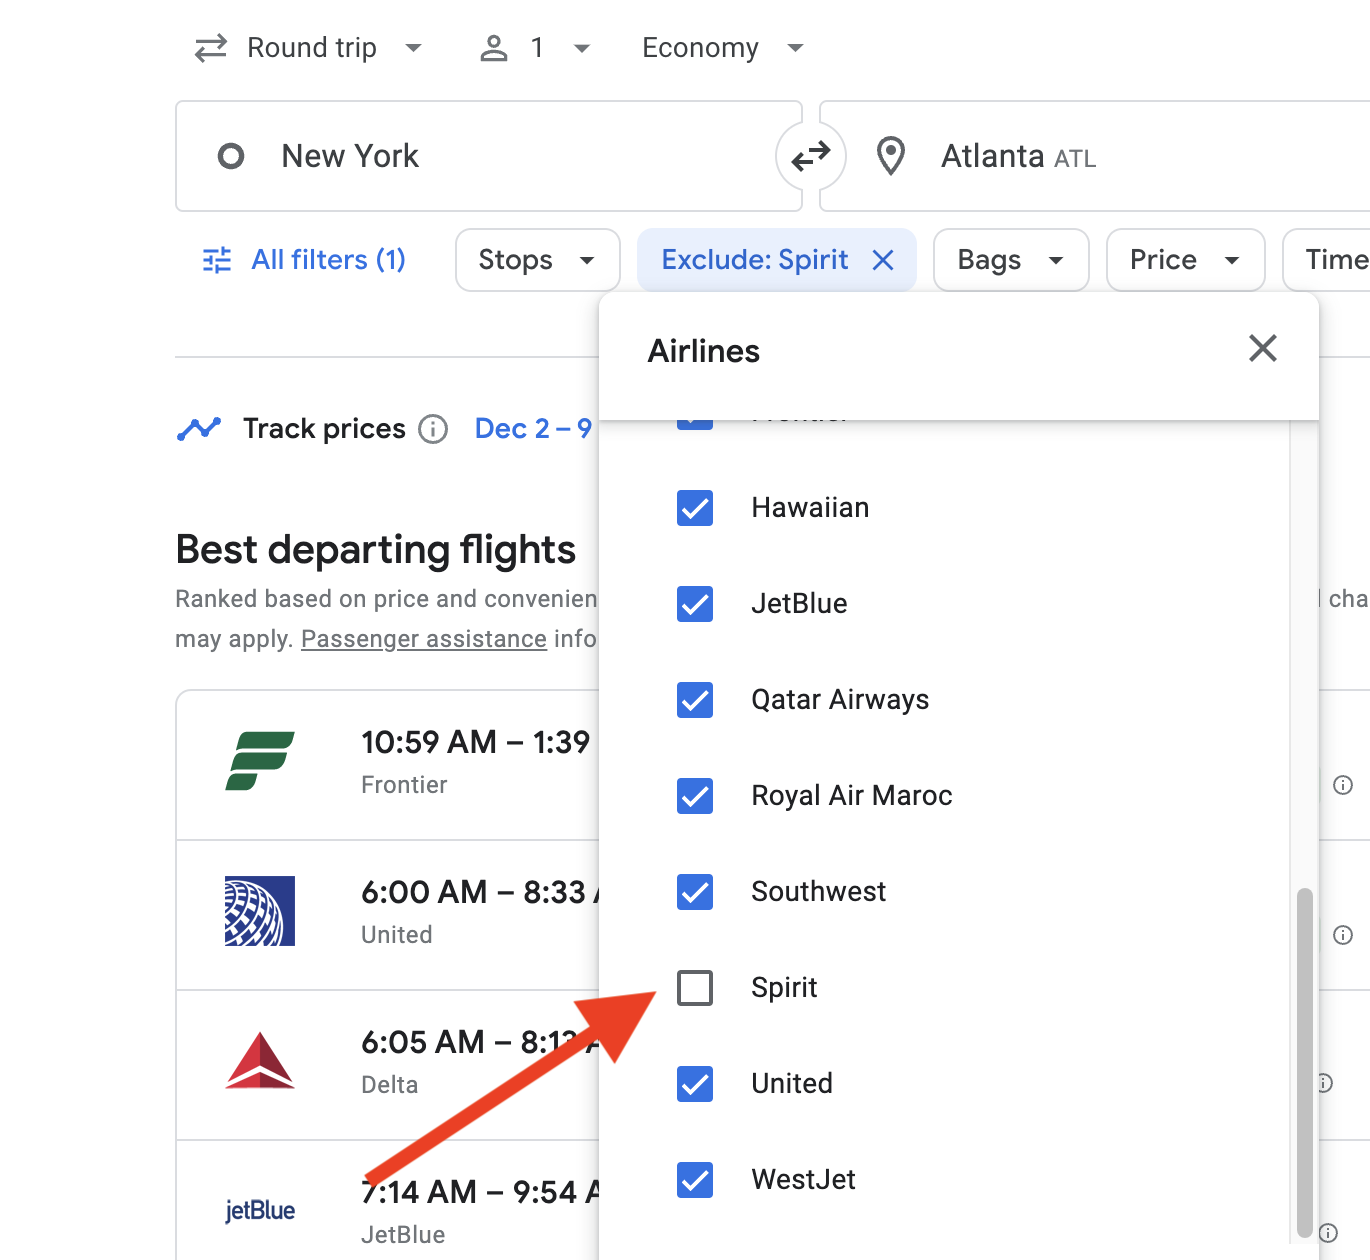
Task: Open the passenger count dropdown
Action: click(536, 48)
